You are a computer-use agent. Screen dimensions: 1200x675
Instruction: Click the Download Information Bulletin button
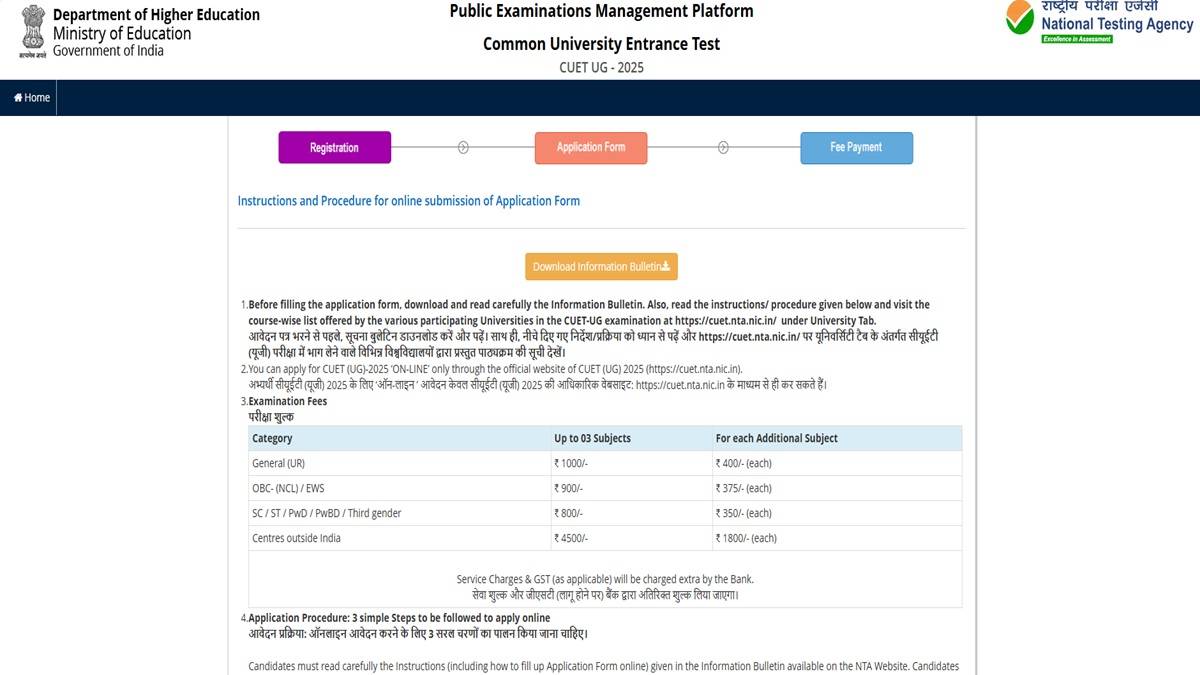[x=601, y=266]
